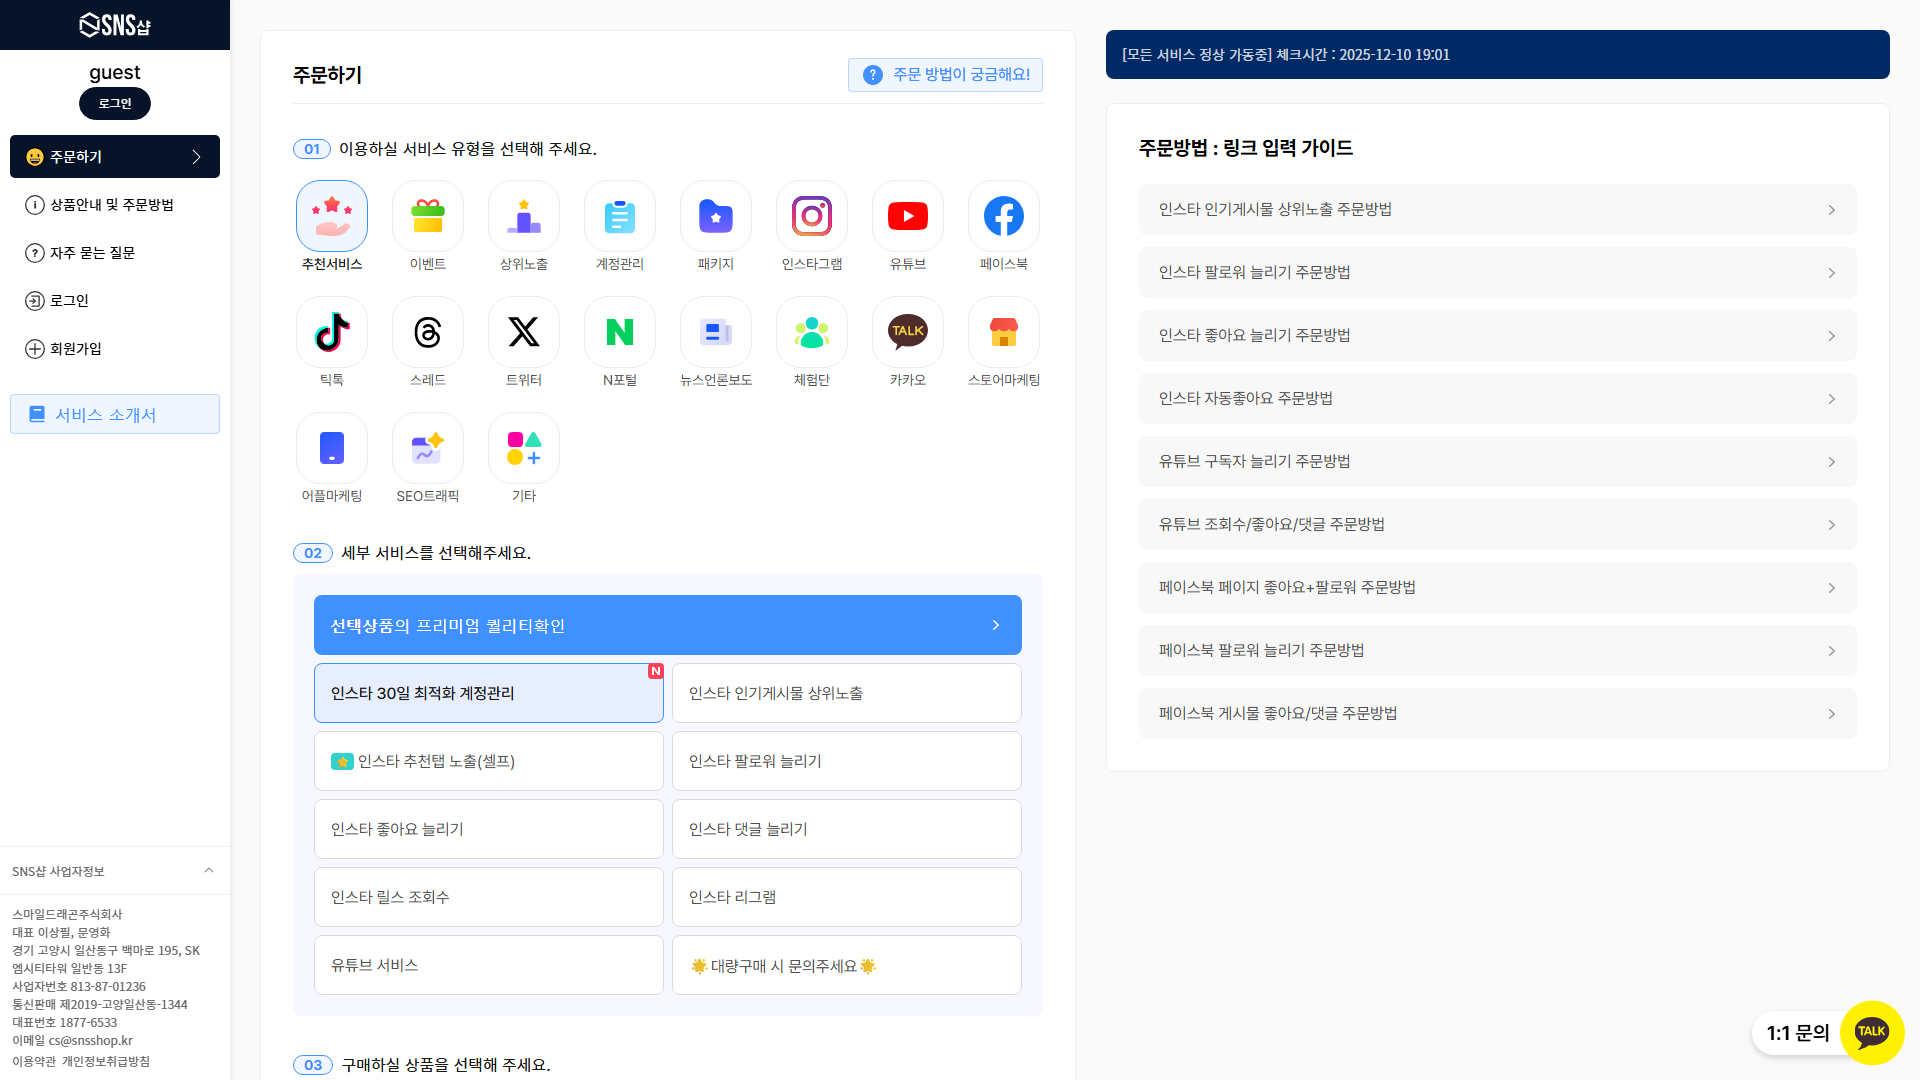Select 인스타 팔로워 늘리기 option

[x=846, y=761]
